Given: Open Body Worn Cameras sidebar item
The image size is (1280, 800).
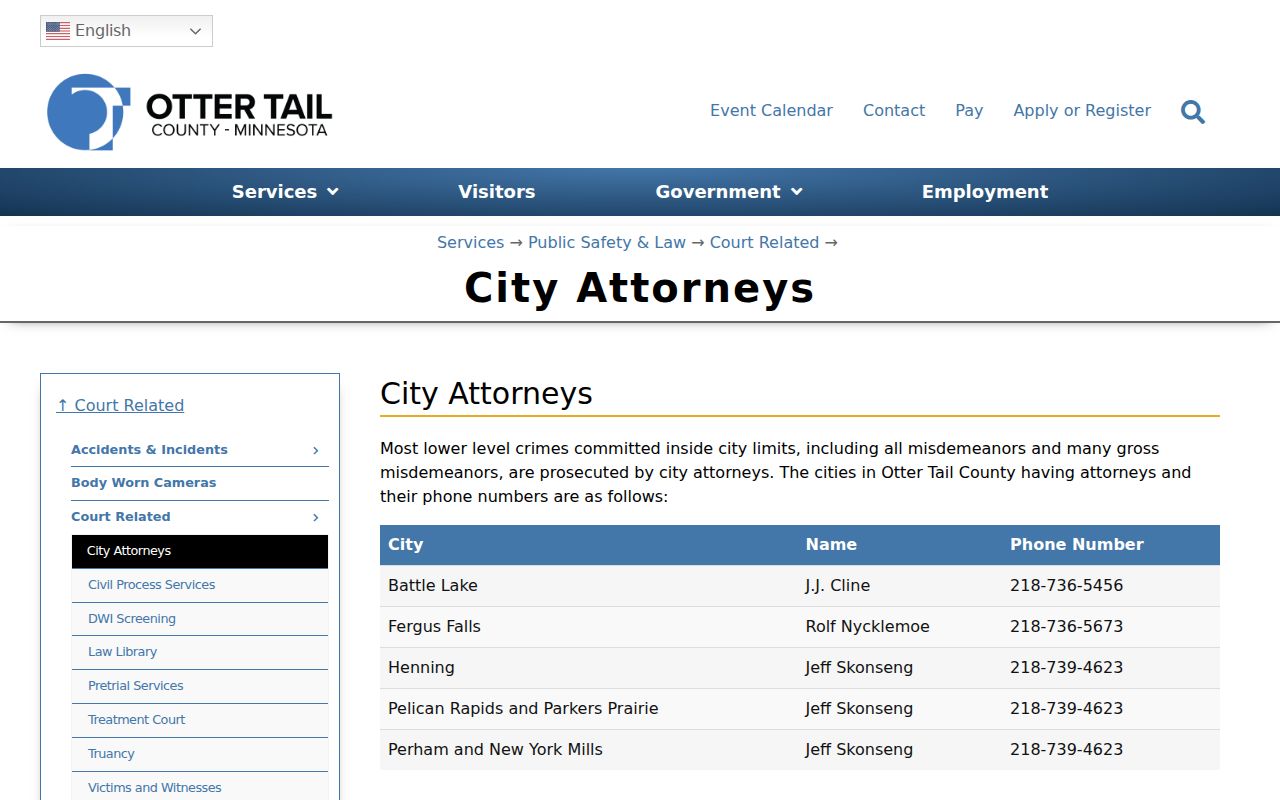Looking at the screenshot, I should pos(143,483).
